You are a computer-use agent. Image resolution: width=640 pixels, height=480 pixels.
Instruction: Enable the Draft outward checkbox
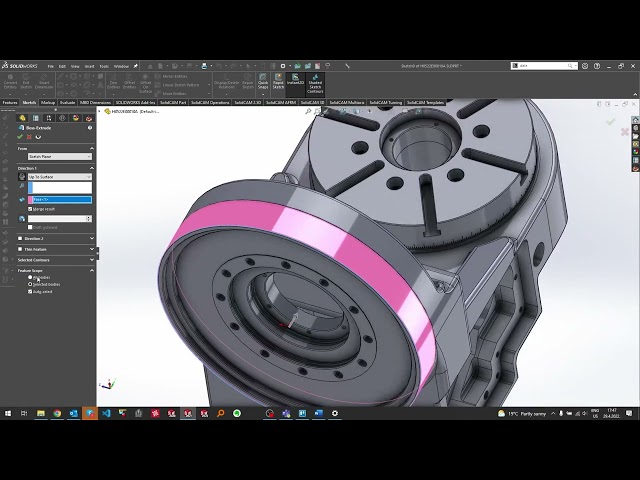coord(30,227)
